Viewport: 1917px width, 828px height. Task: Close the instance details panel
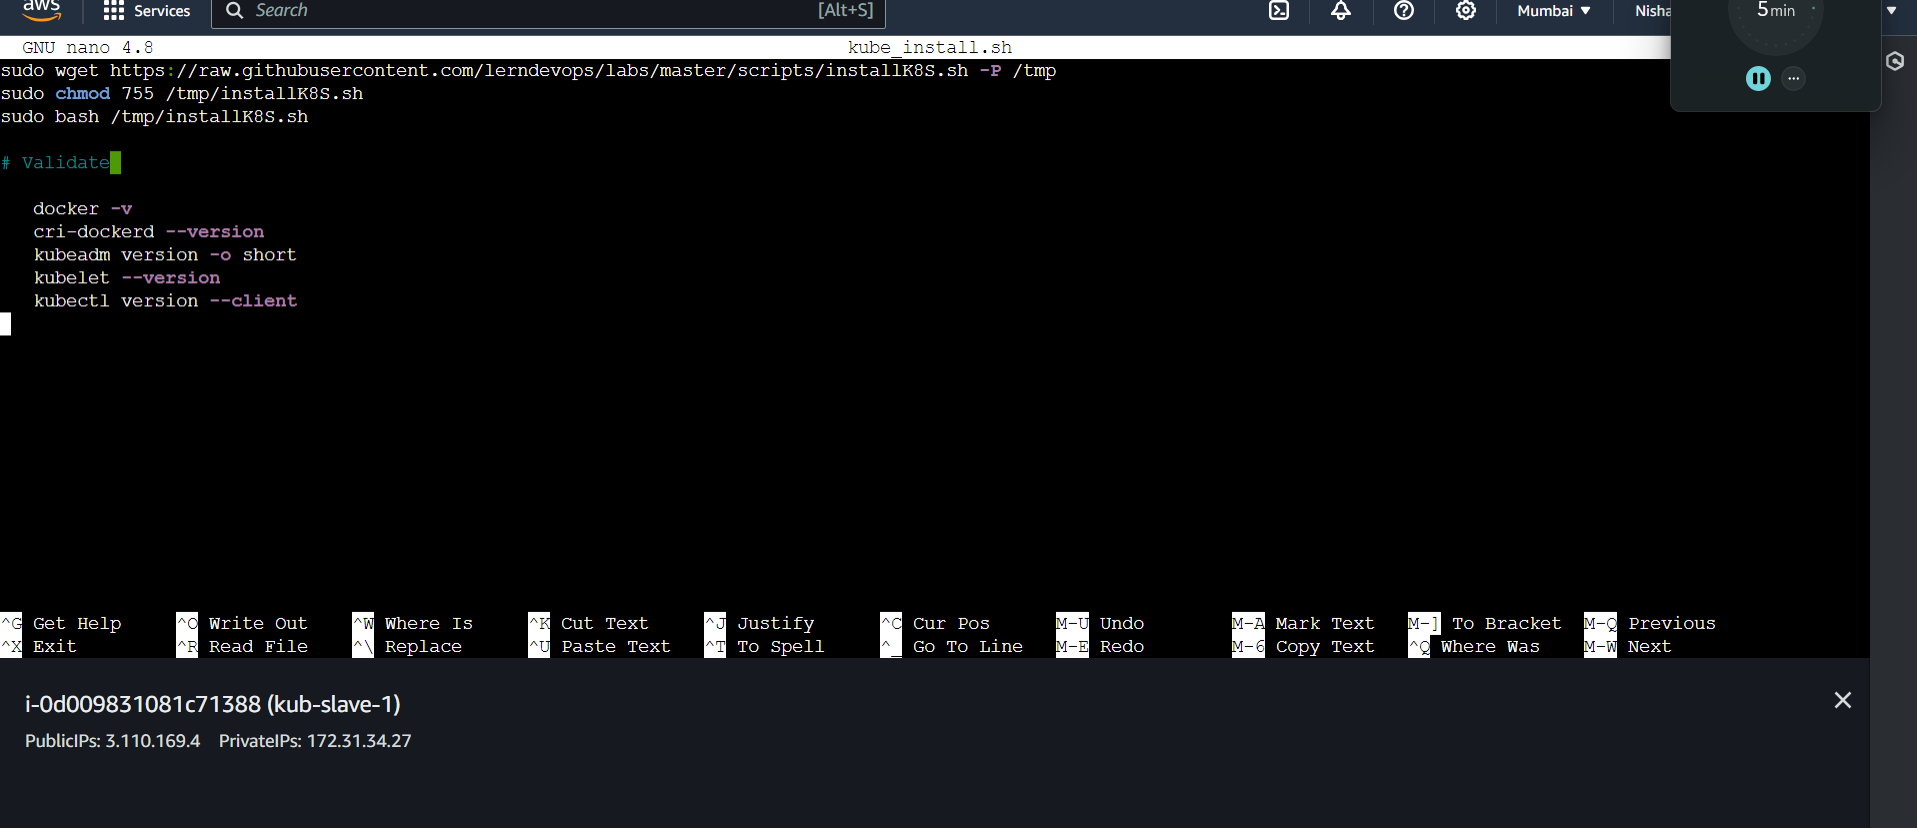pyautogui.click(x=1842, y=700)
